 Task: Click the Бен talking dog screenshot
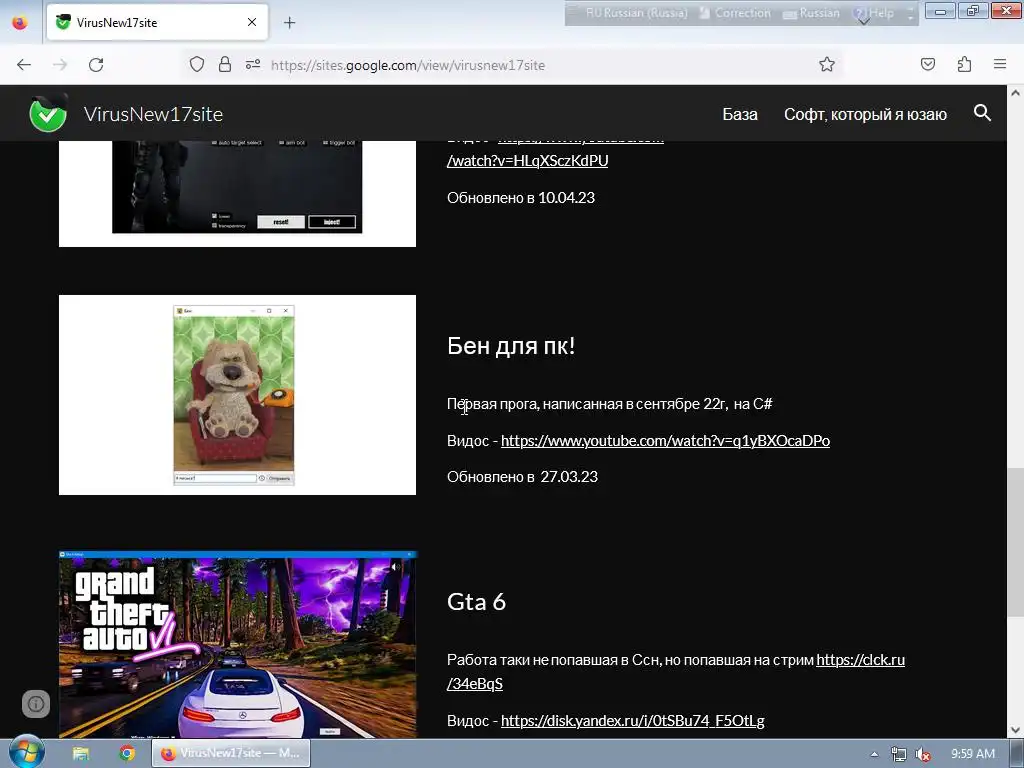237,394
